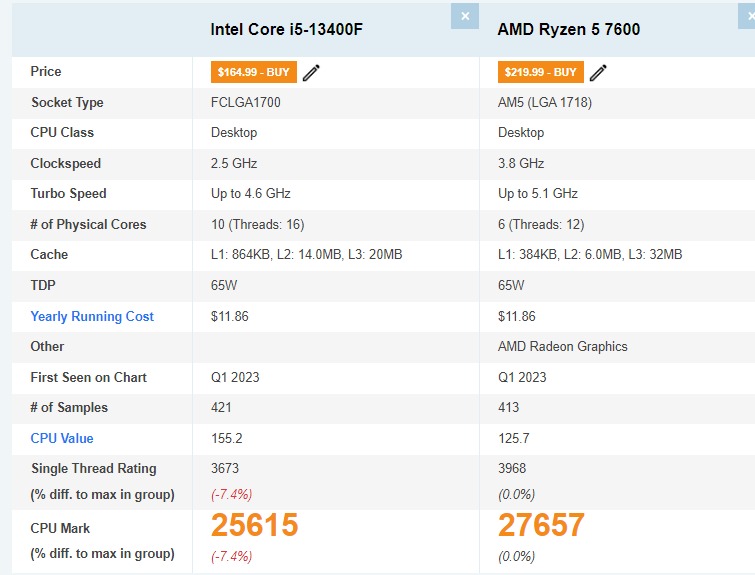Click the Up to 4.6 GHz value
This screenshot has height=575, width=755.
click(x=251, y=194)
